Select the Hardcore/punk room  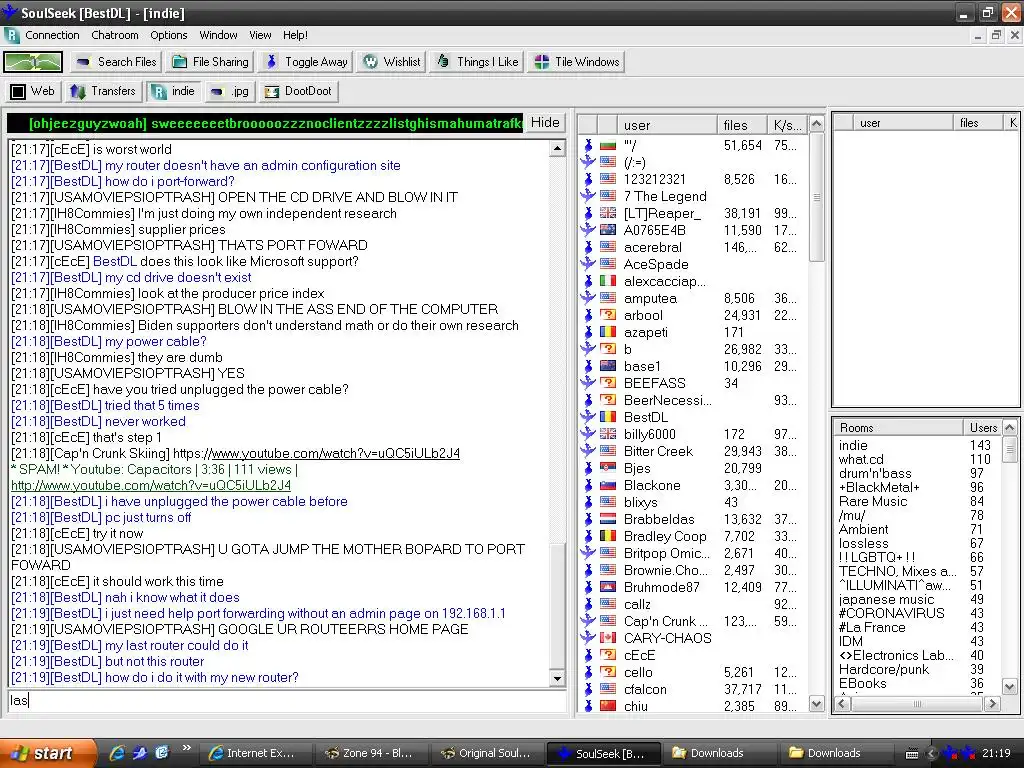click(884, 669)
